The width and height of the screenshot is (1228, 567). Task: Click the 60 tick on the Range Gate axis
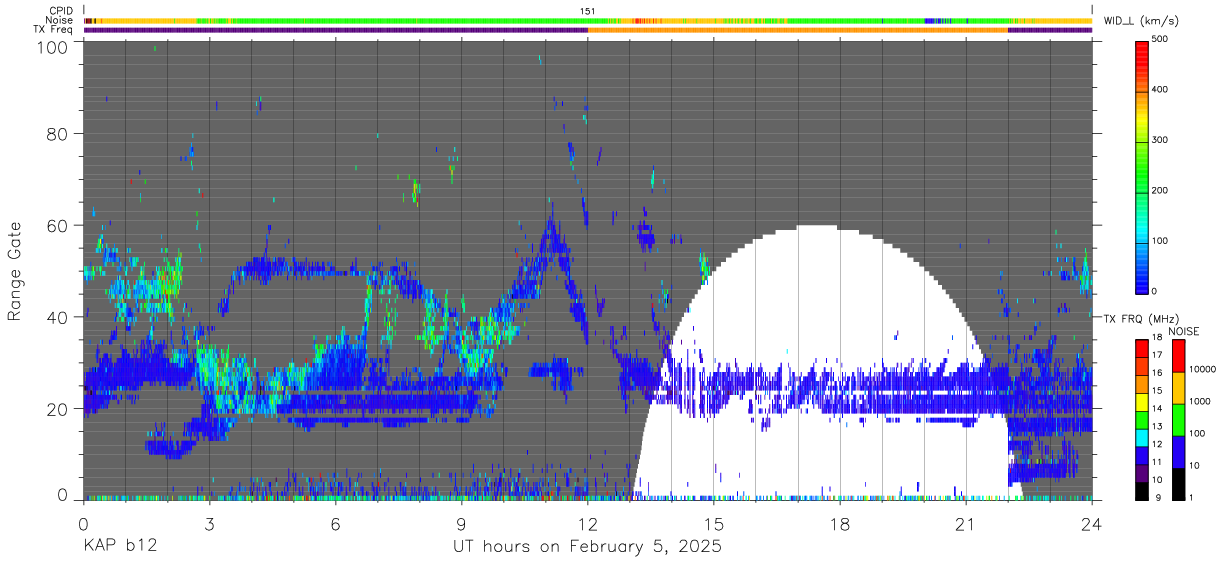pyautogui.click(x=58, y=225)
